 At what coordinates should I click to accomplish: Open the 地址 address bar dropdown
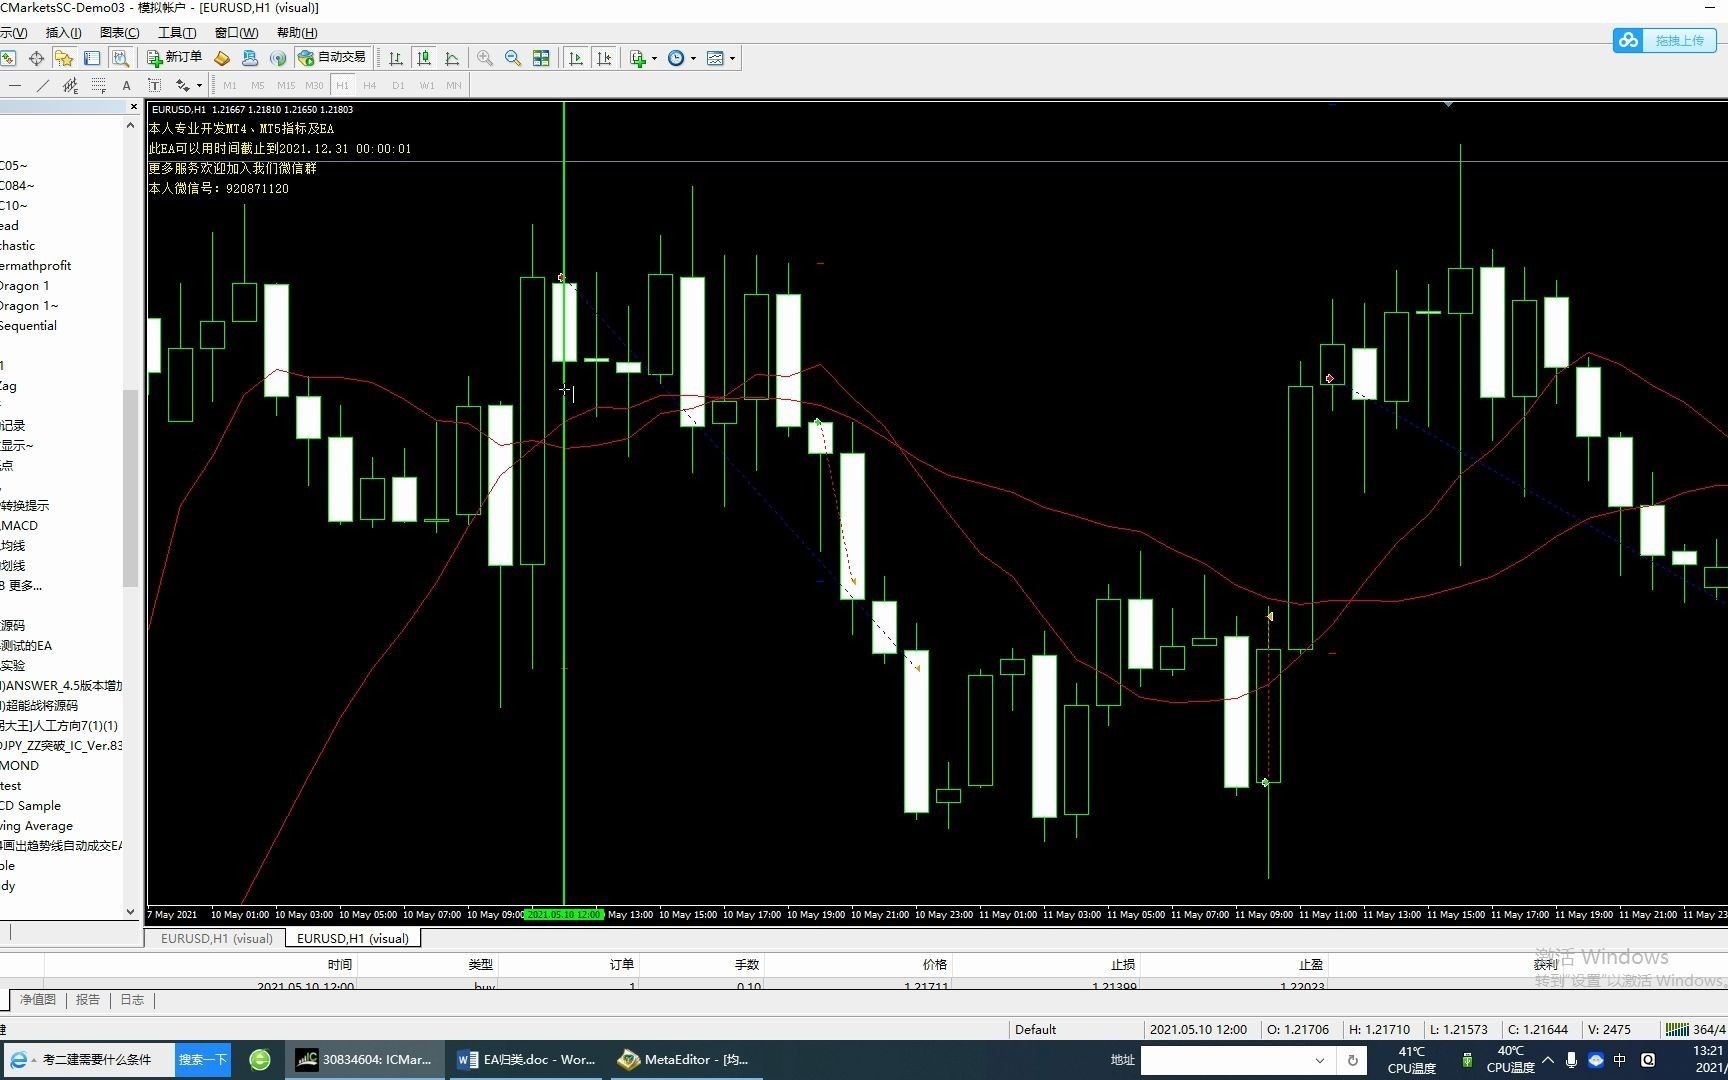(1319, 1060)
